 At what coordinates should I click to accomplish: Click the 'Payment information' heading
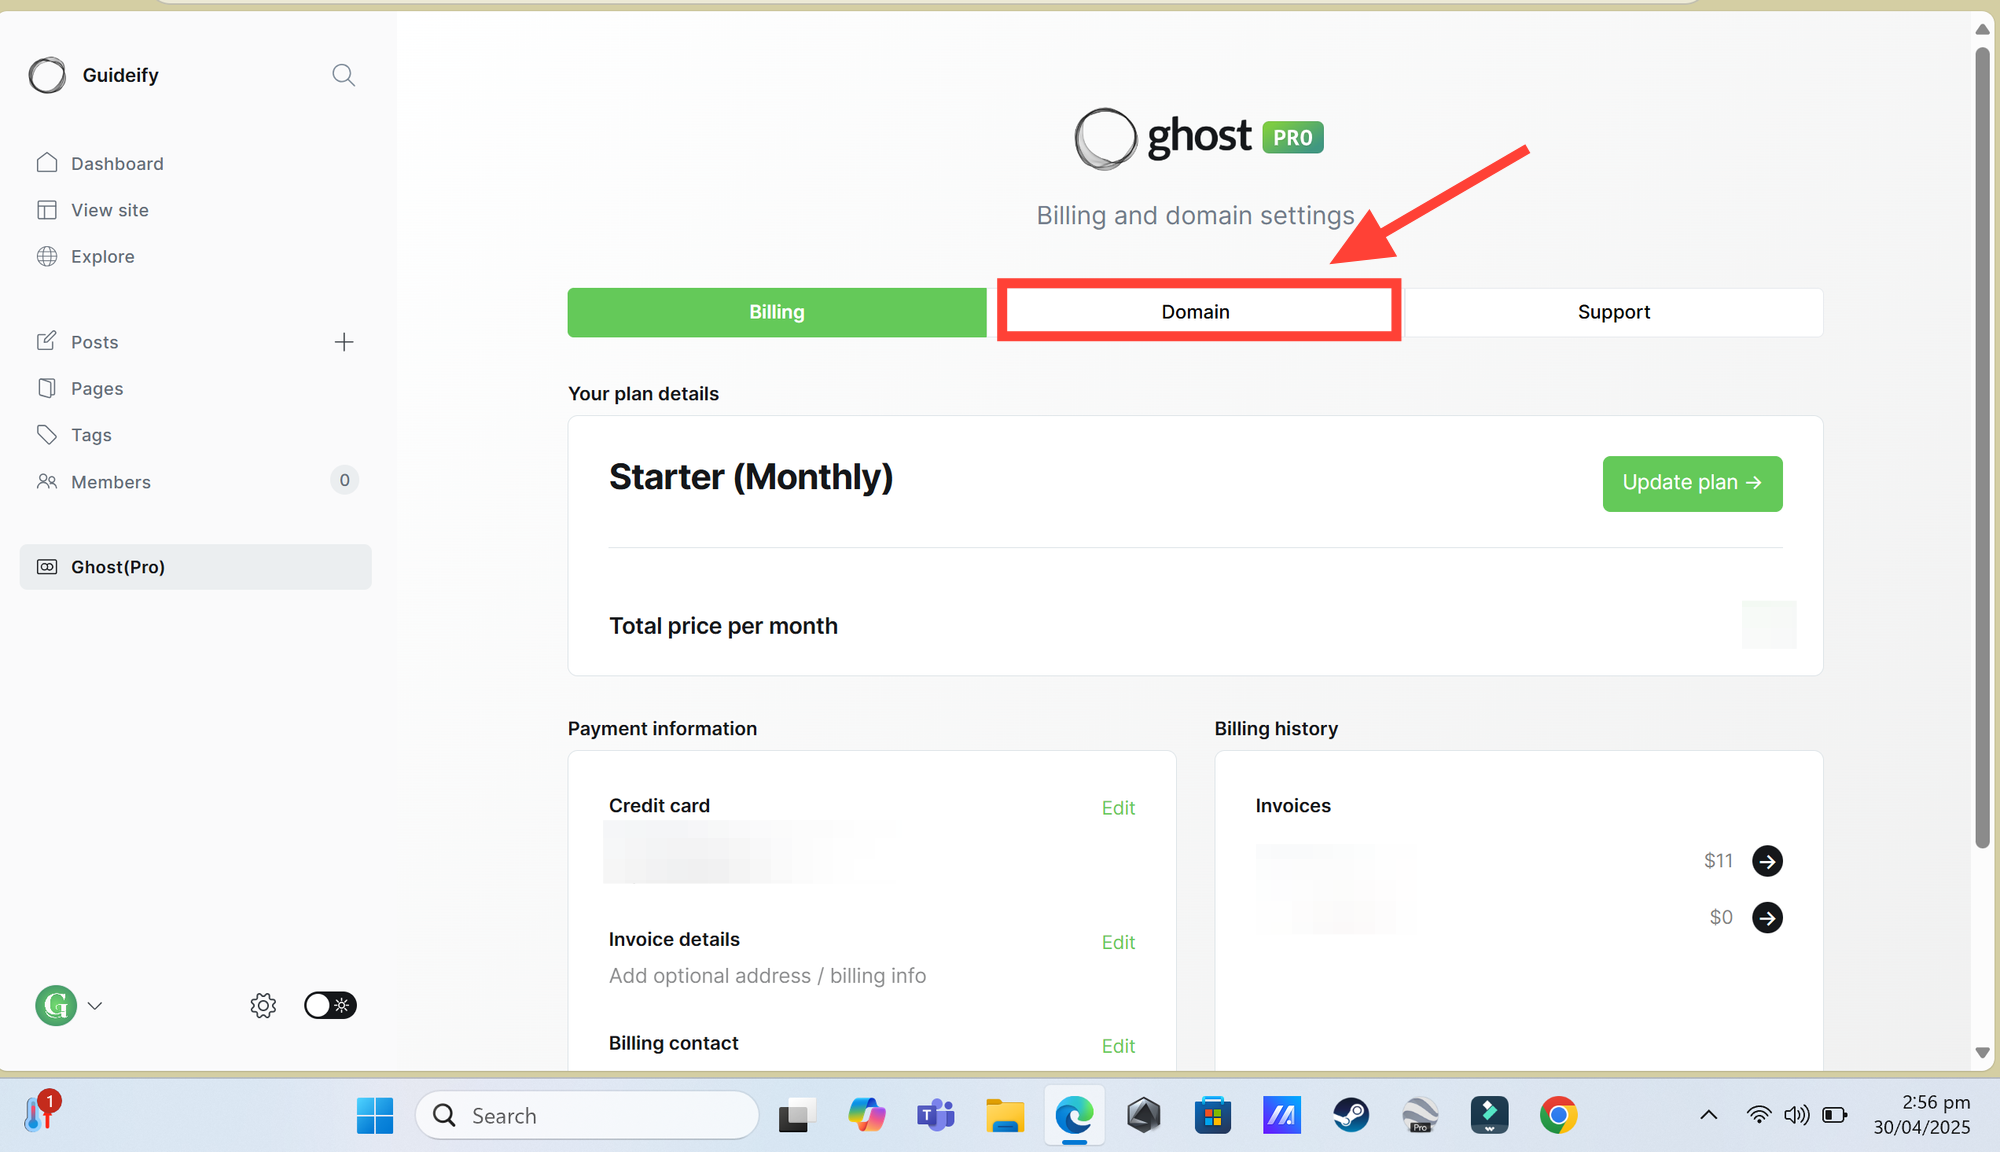click(x=662, y=729)
